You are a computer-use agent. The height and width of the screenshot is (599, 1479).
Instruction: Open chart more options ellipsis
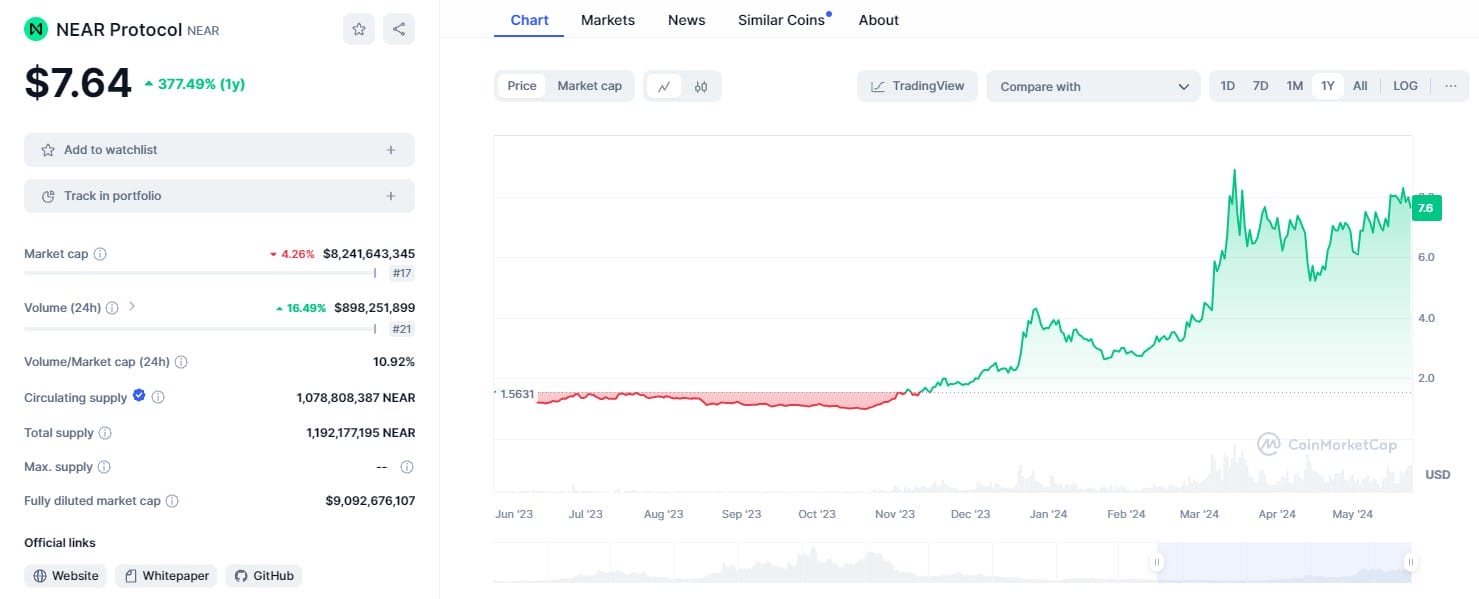coord(1450,86)
